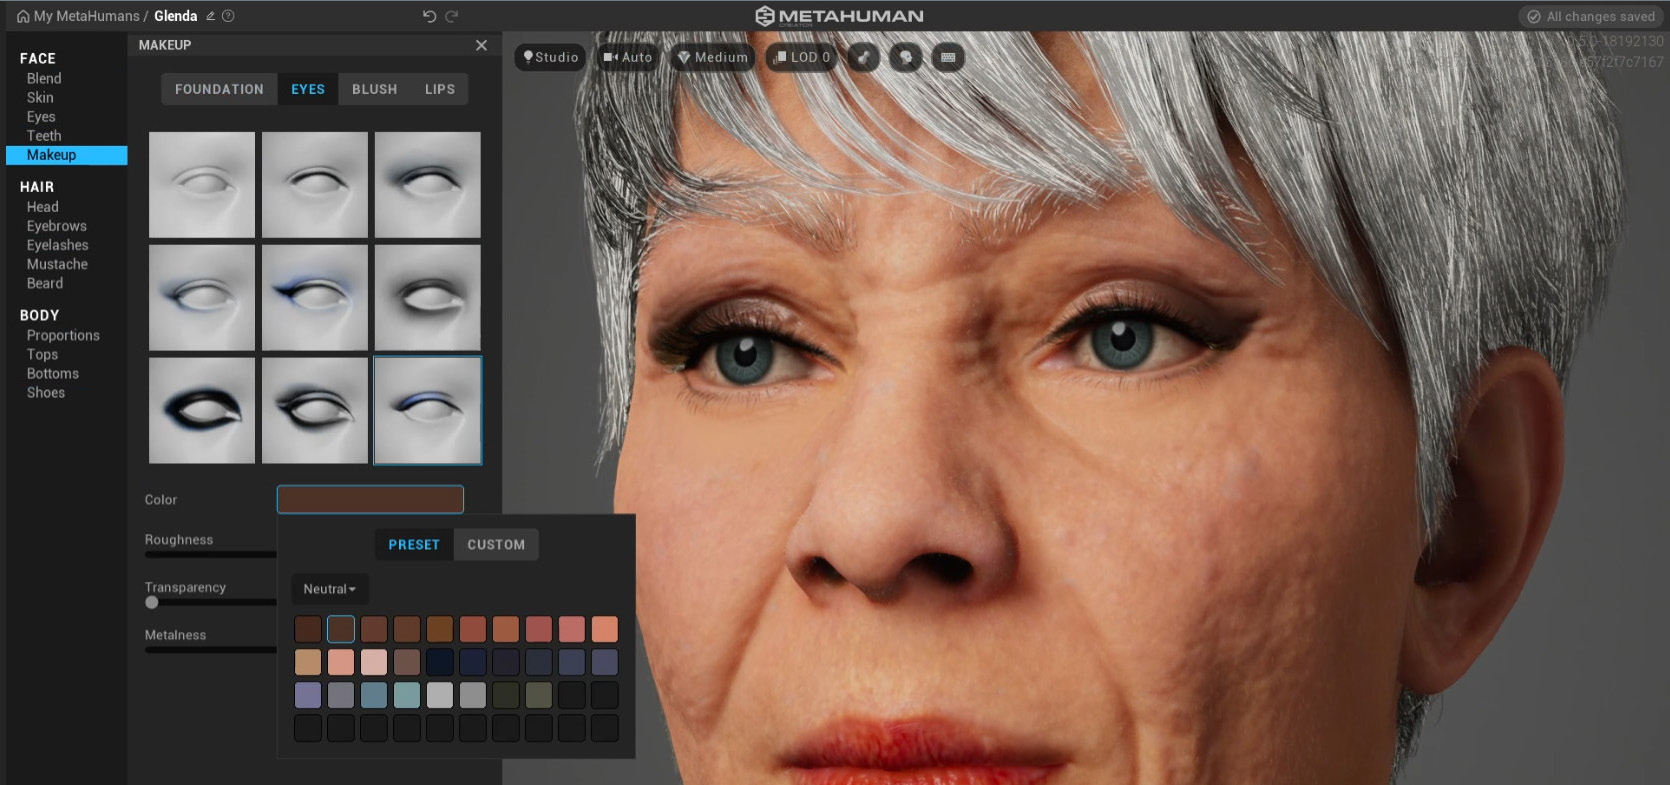Open the Head hair section
The width and height of the screenshot is (1670, 785).
click(x=43, y=207)
